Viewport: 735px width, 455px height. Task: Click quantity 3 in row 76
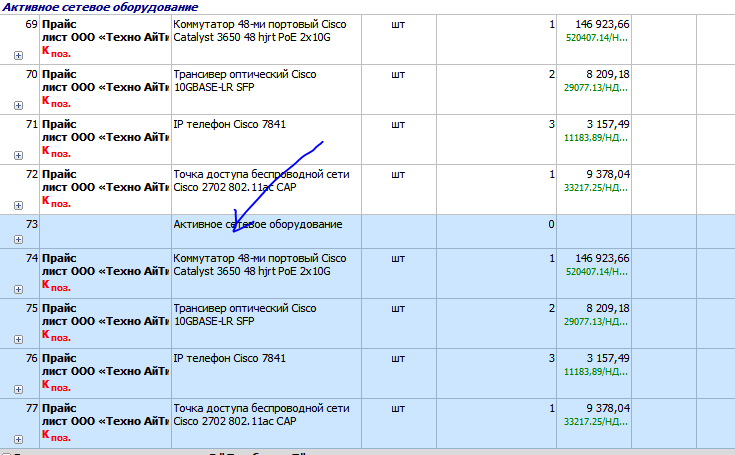552,358
